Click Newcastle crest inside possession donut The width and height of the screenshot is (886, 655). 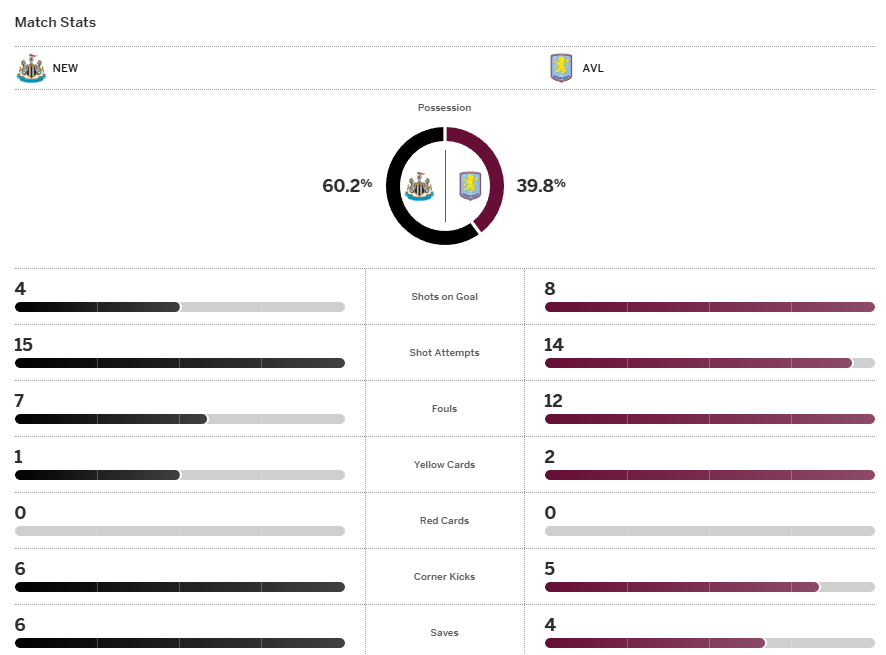418,186
